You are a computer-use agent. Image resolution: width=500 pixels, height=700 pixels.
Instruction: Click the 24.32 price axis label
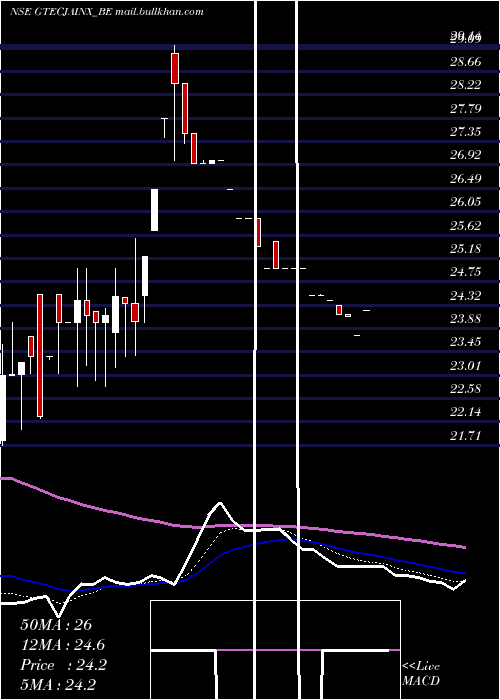tap(466, 296)
